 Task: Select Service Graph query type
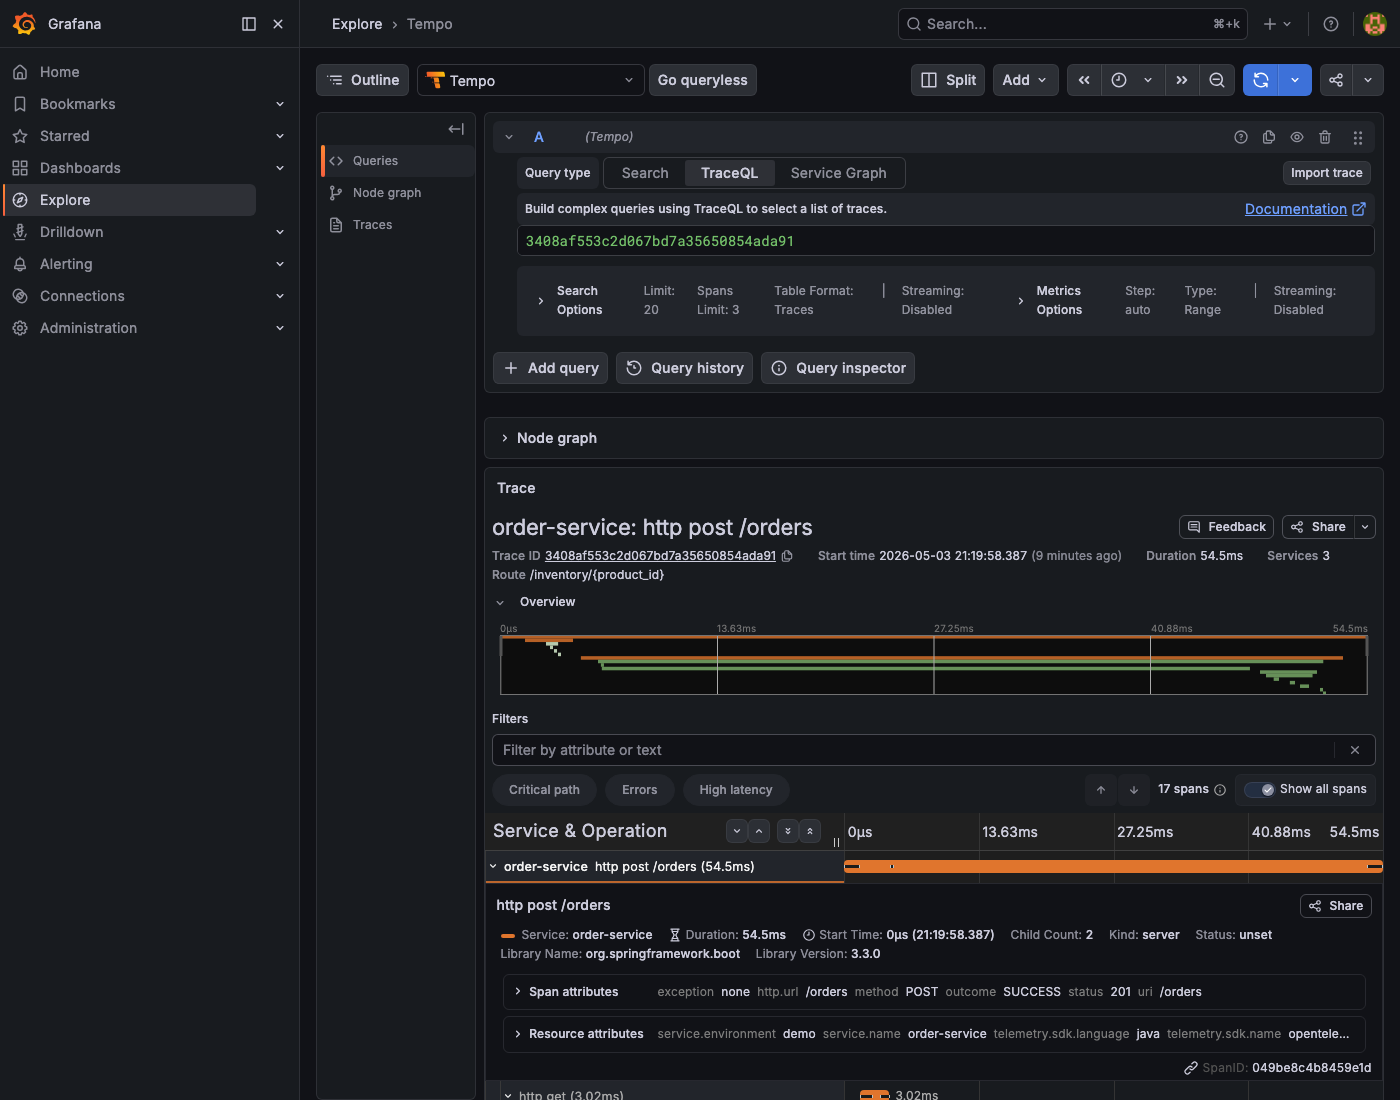pos(839,173)
